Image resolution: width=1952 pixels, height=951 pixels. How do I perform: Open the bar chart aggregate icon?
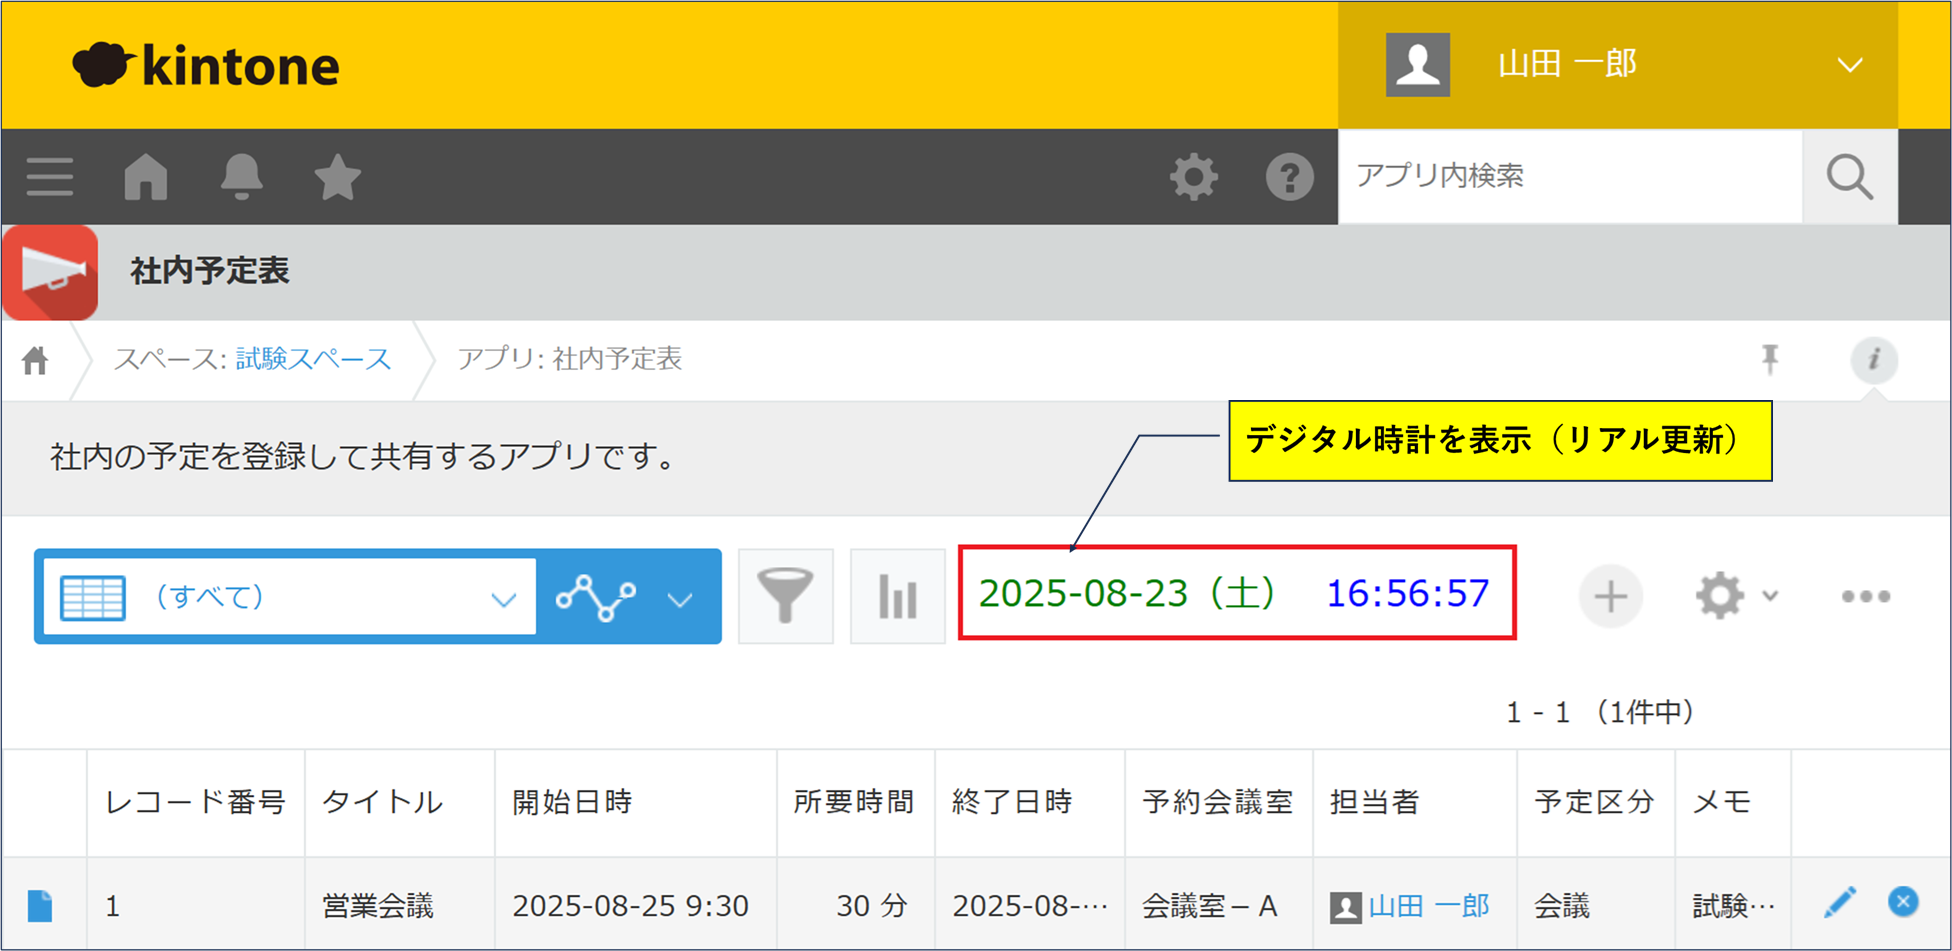pyautogui.click(x=897, y=596)
